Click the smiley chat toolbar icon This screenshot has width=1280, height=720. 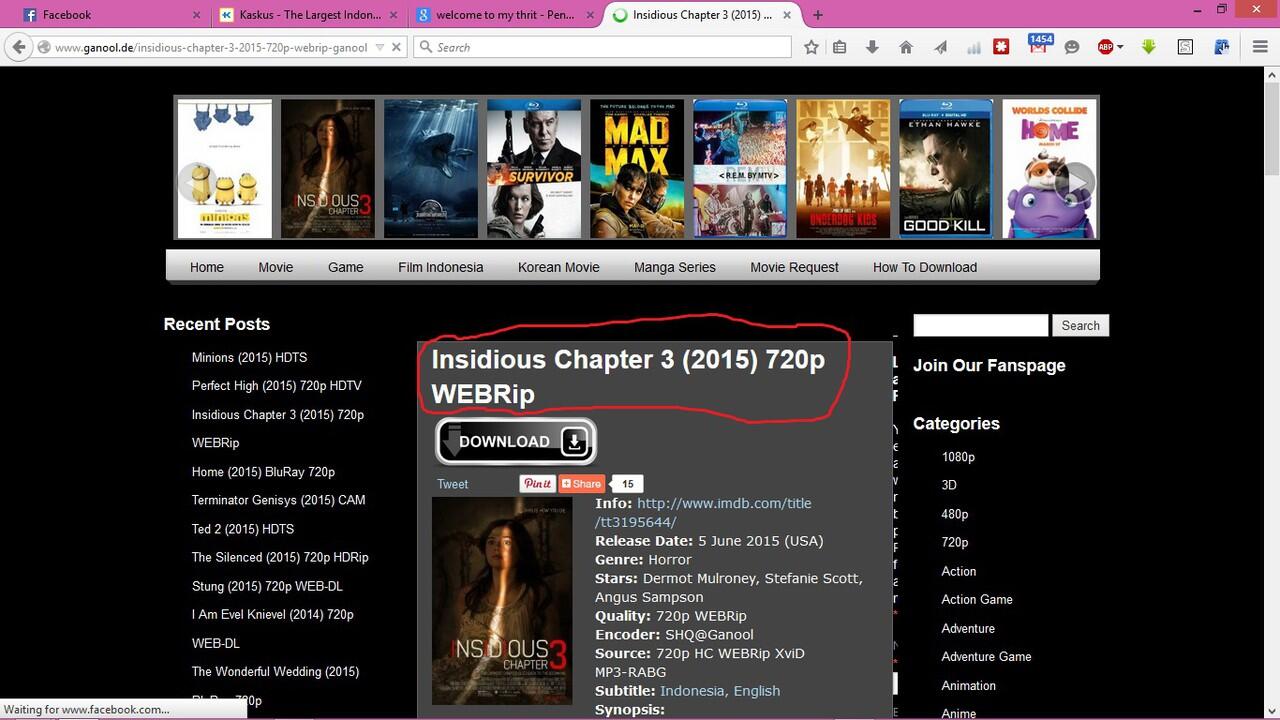point(1072,47)
